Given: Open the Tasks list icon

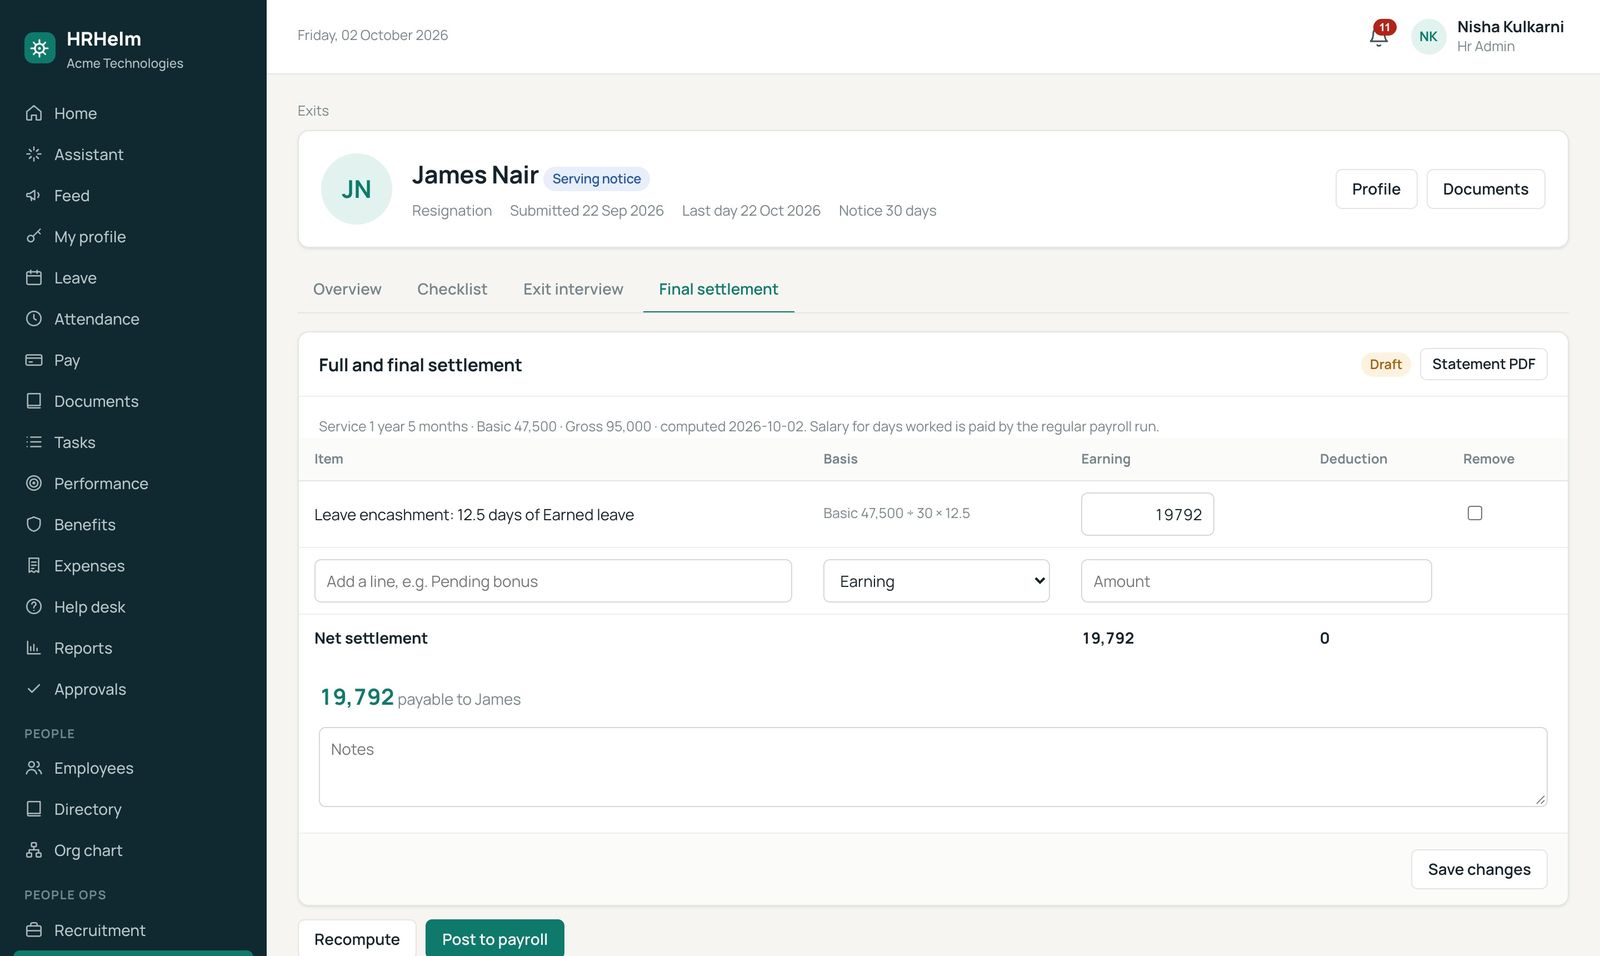Looking at the screenshot, I should [34, 442].
